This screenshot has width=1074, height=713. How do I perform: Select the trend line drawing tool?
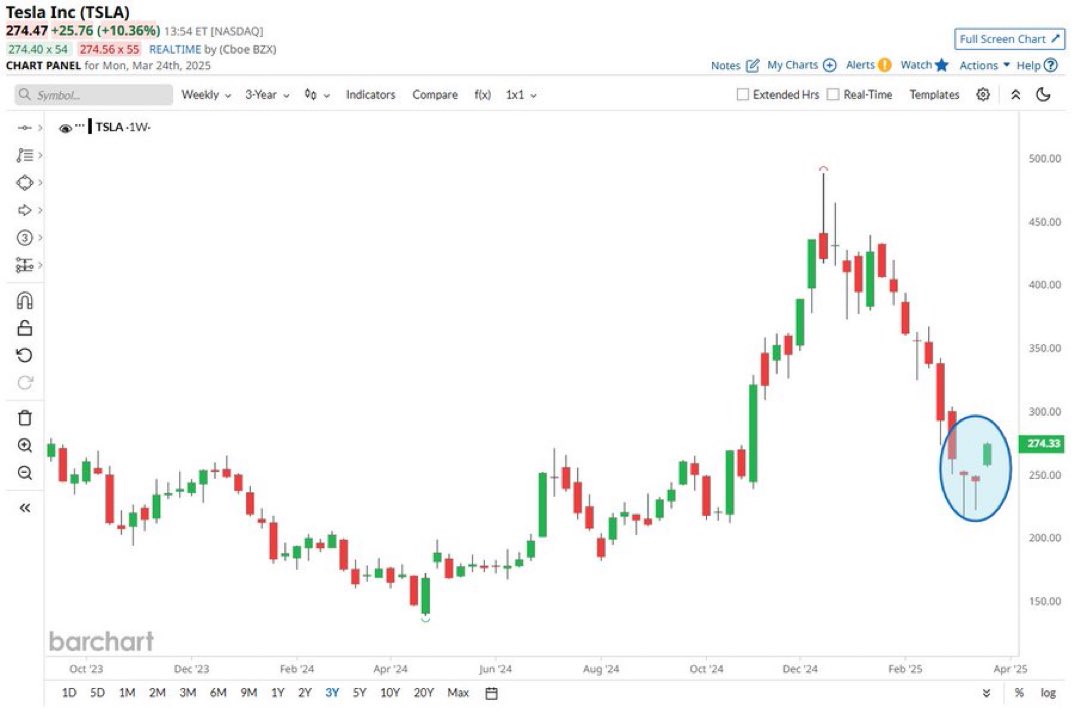(25, 128)
